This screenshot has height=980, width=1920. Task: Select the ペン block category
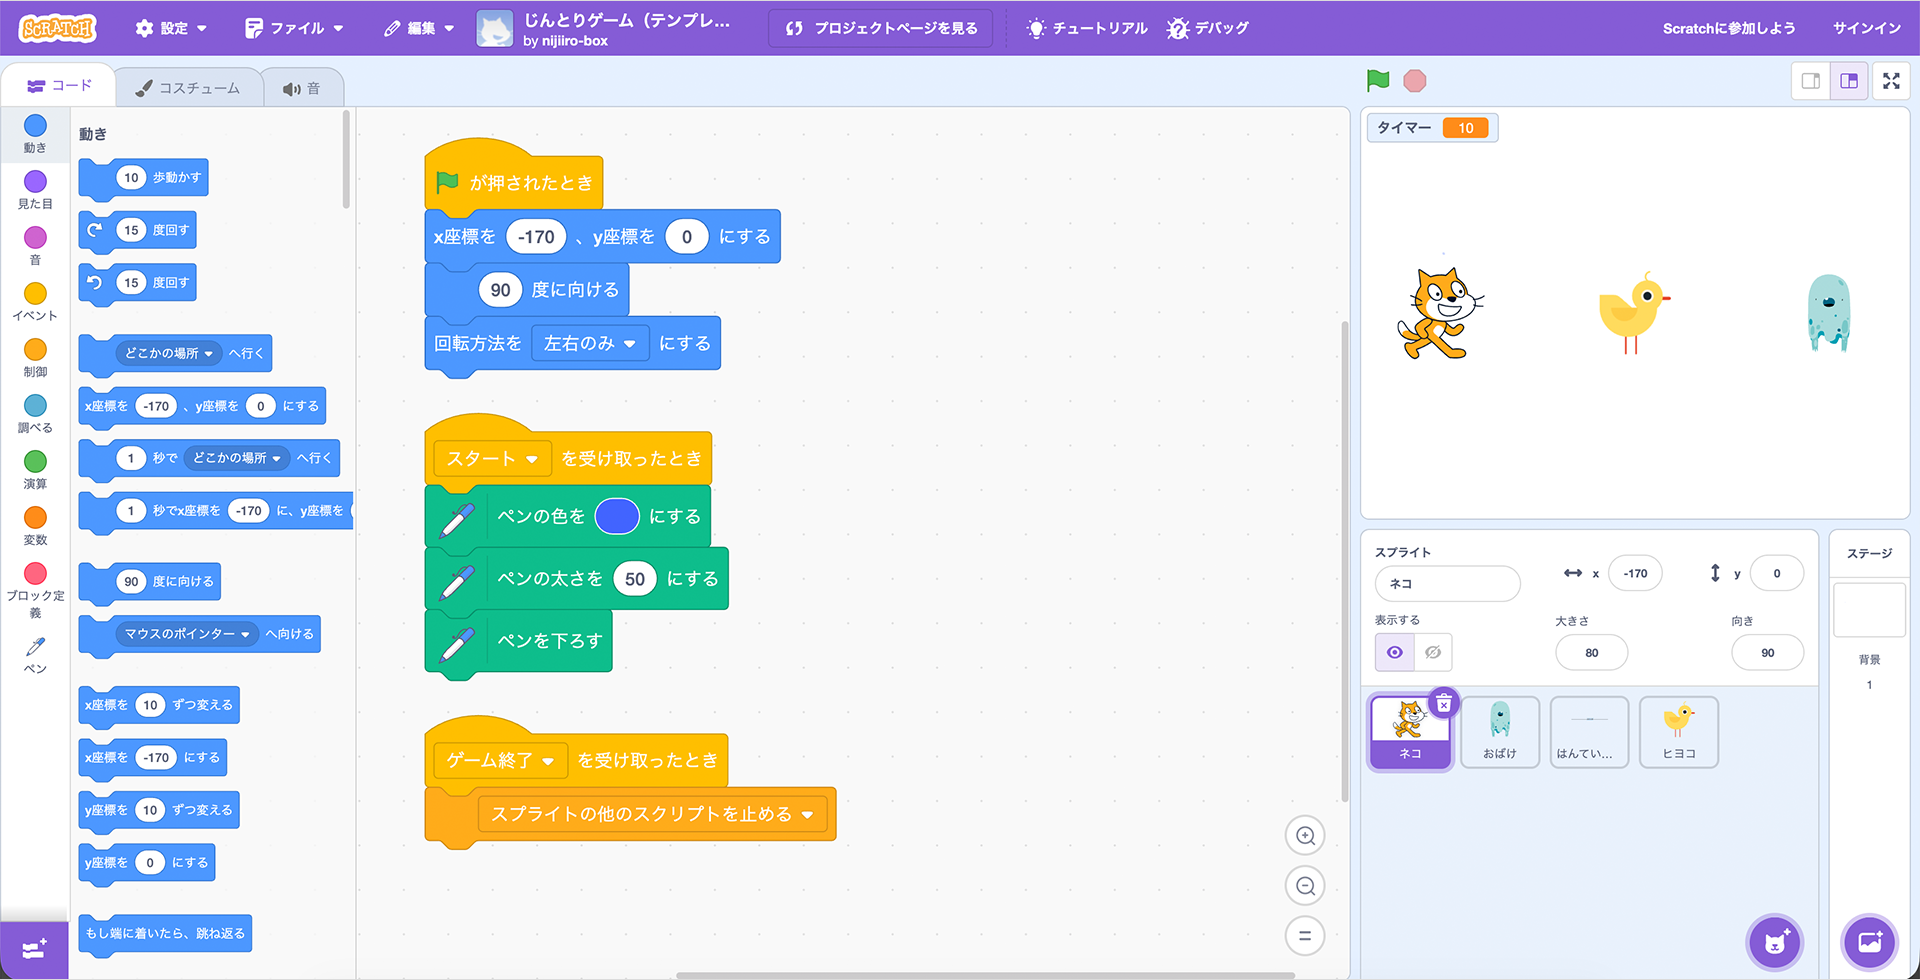[x=35, y=655]
